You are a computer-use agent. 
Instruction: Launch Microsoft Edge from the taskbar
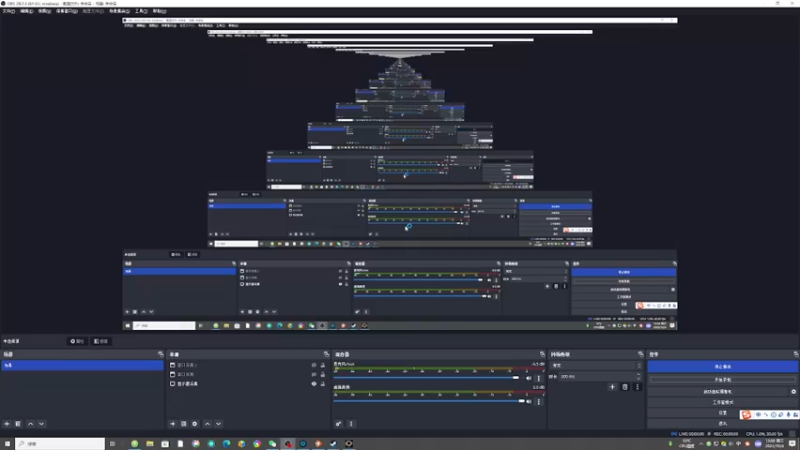[x=227, y=444]
